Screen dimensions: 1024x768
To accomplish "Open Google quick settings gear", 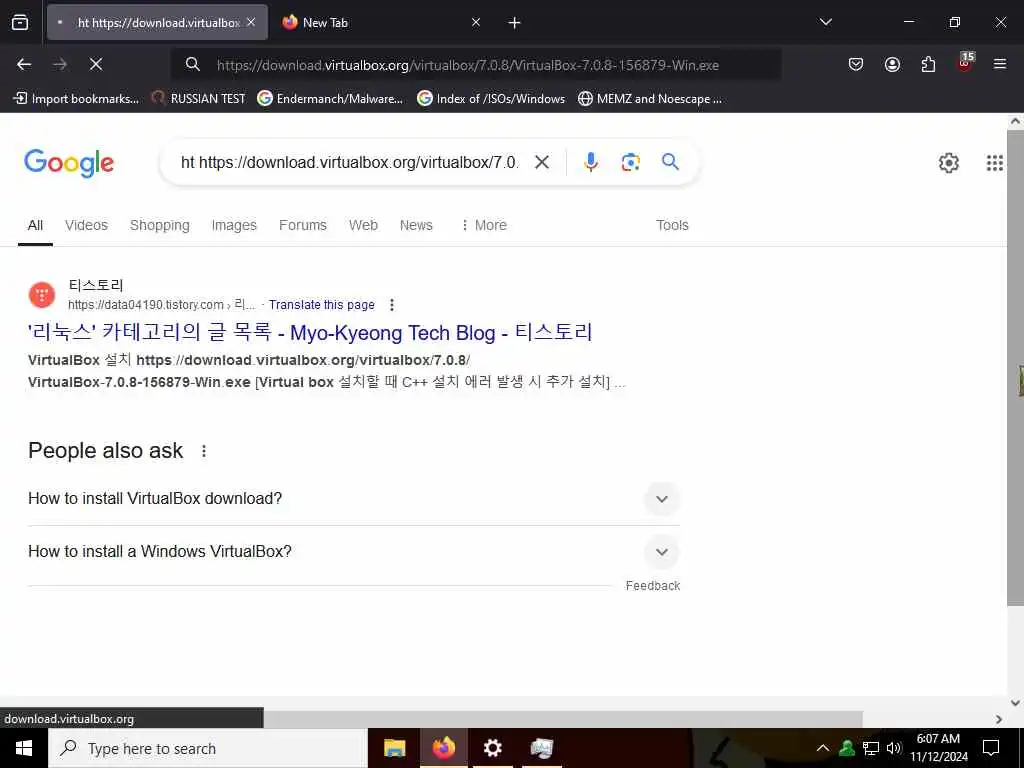I will 948,163.
